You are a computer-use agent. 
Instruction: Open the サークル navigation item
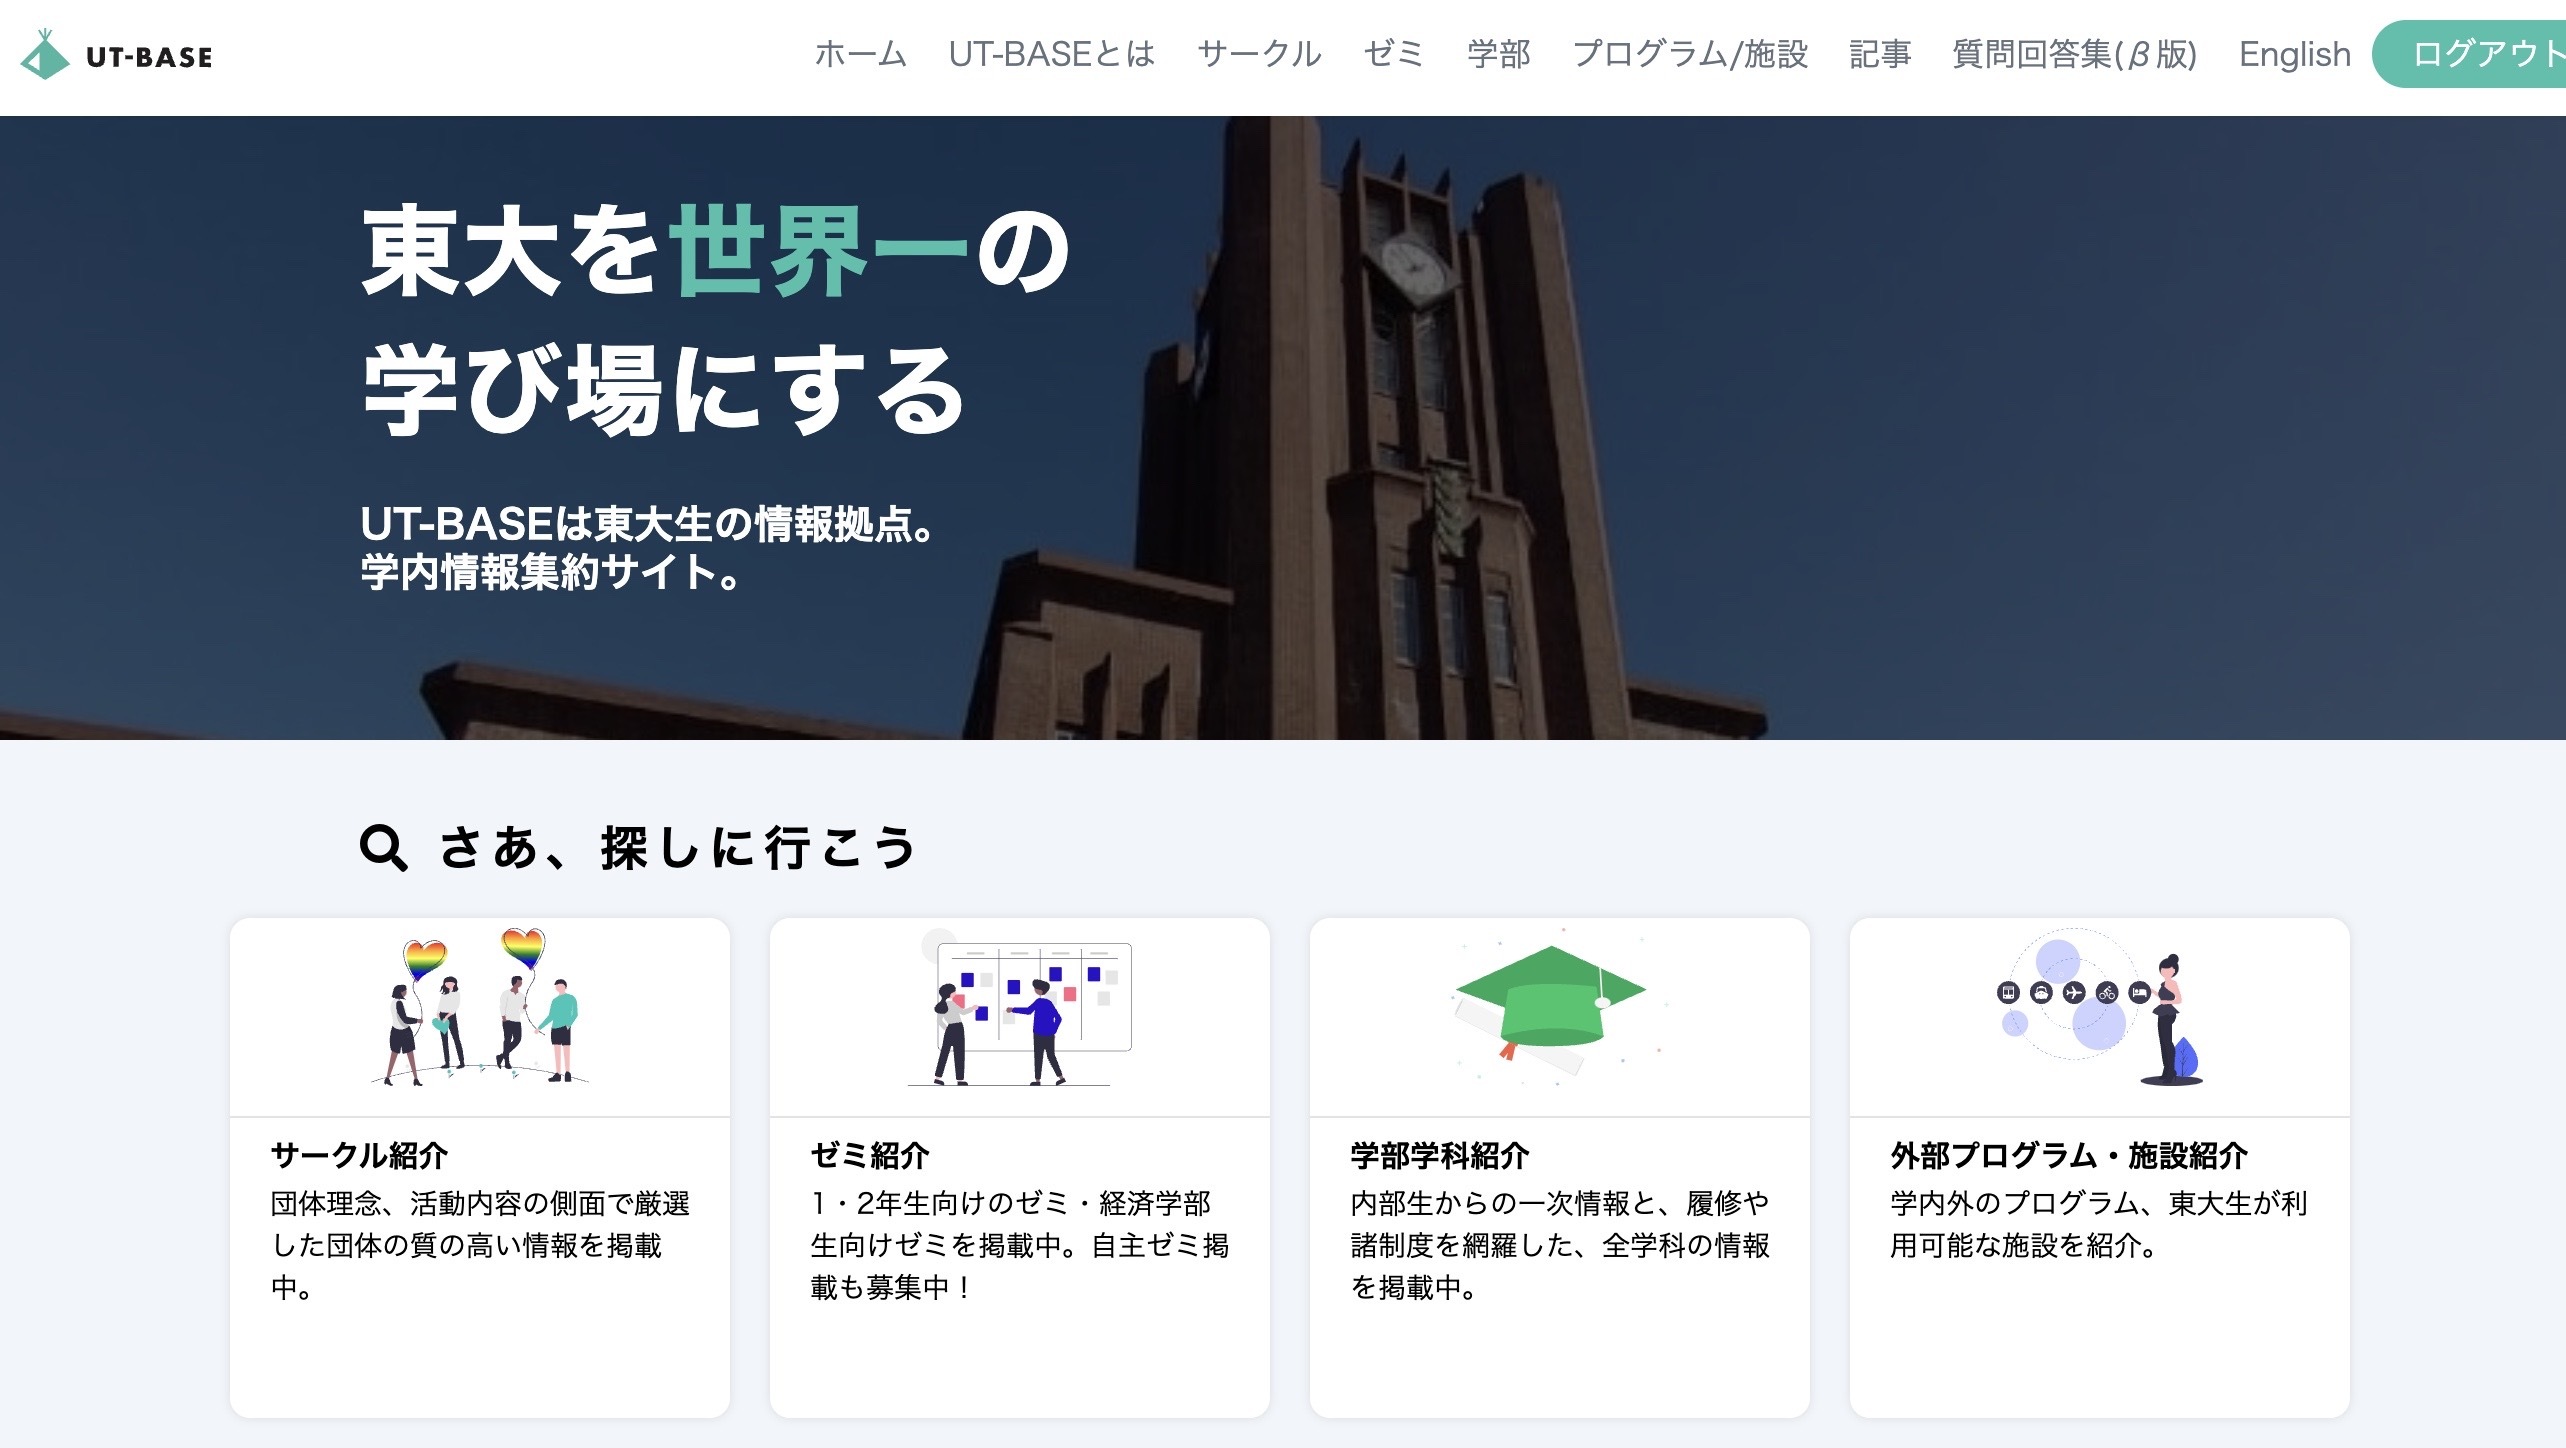click(1259, 54)
